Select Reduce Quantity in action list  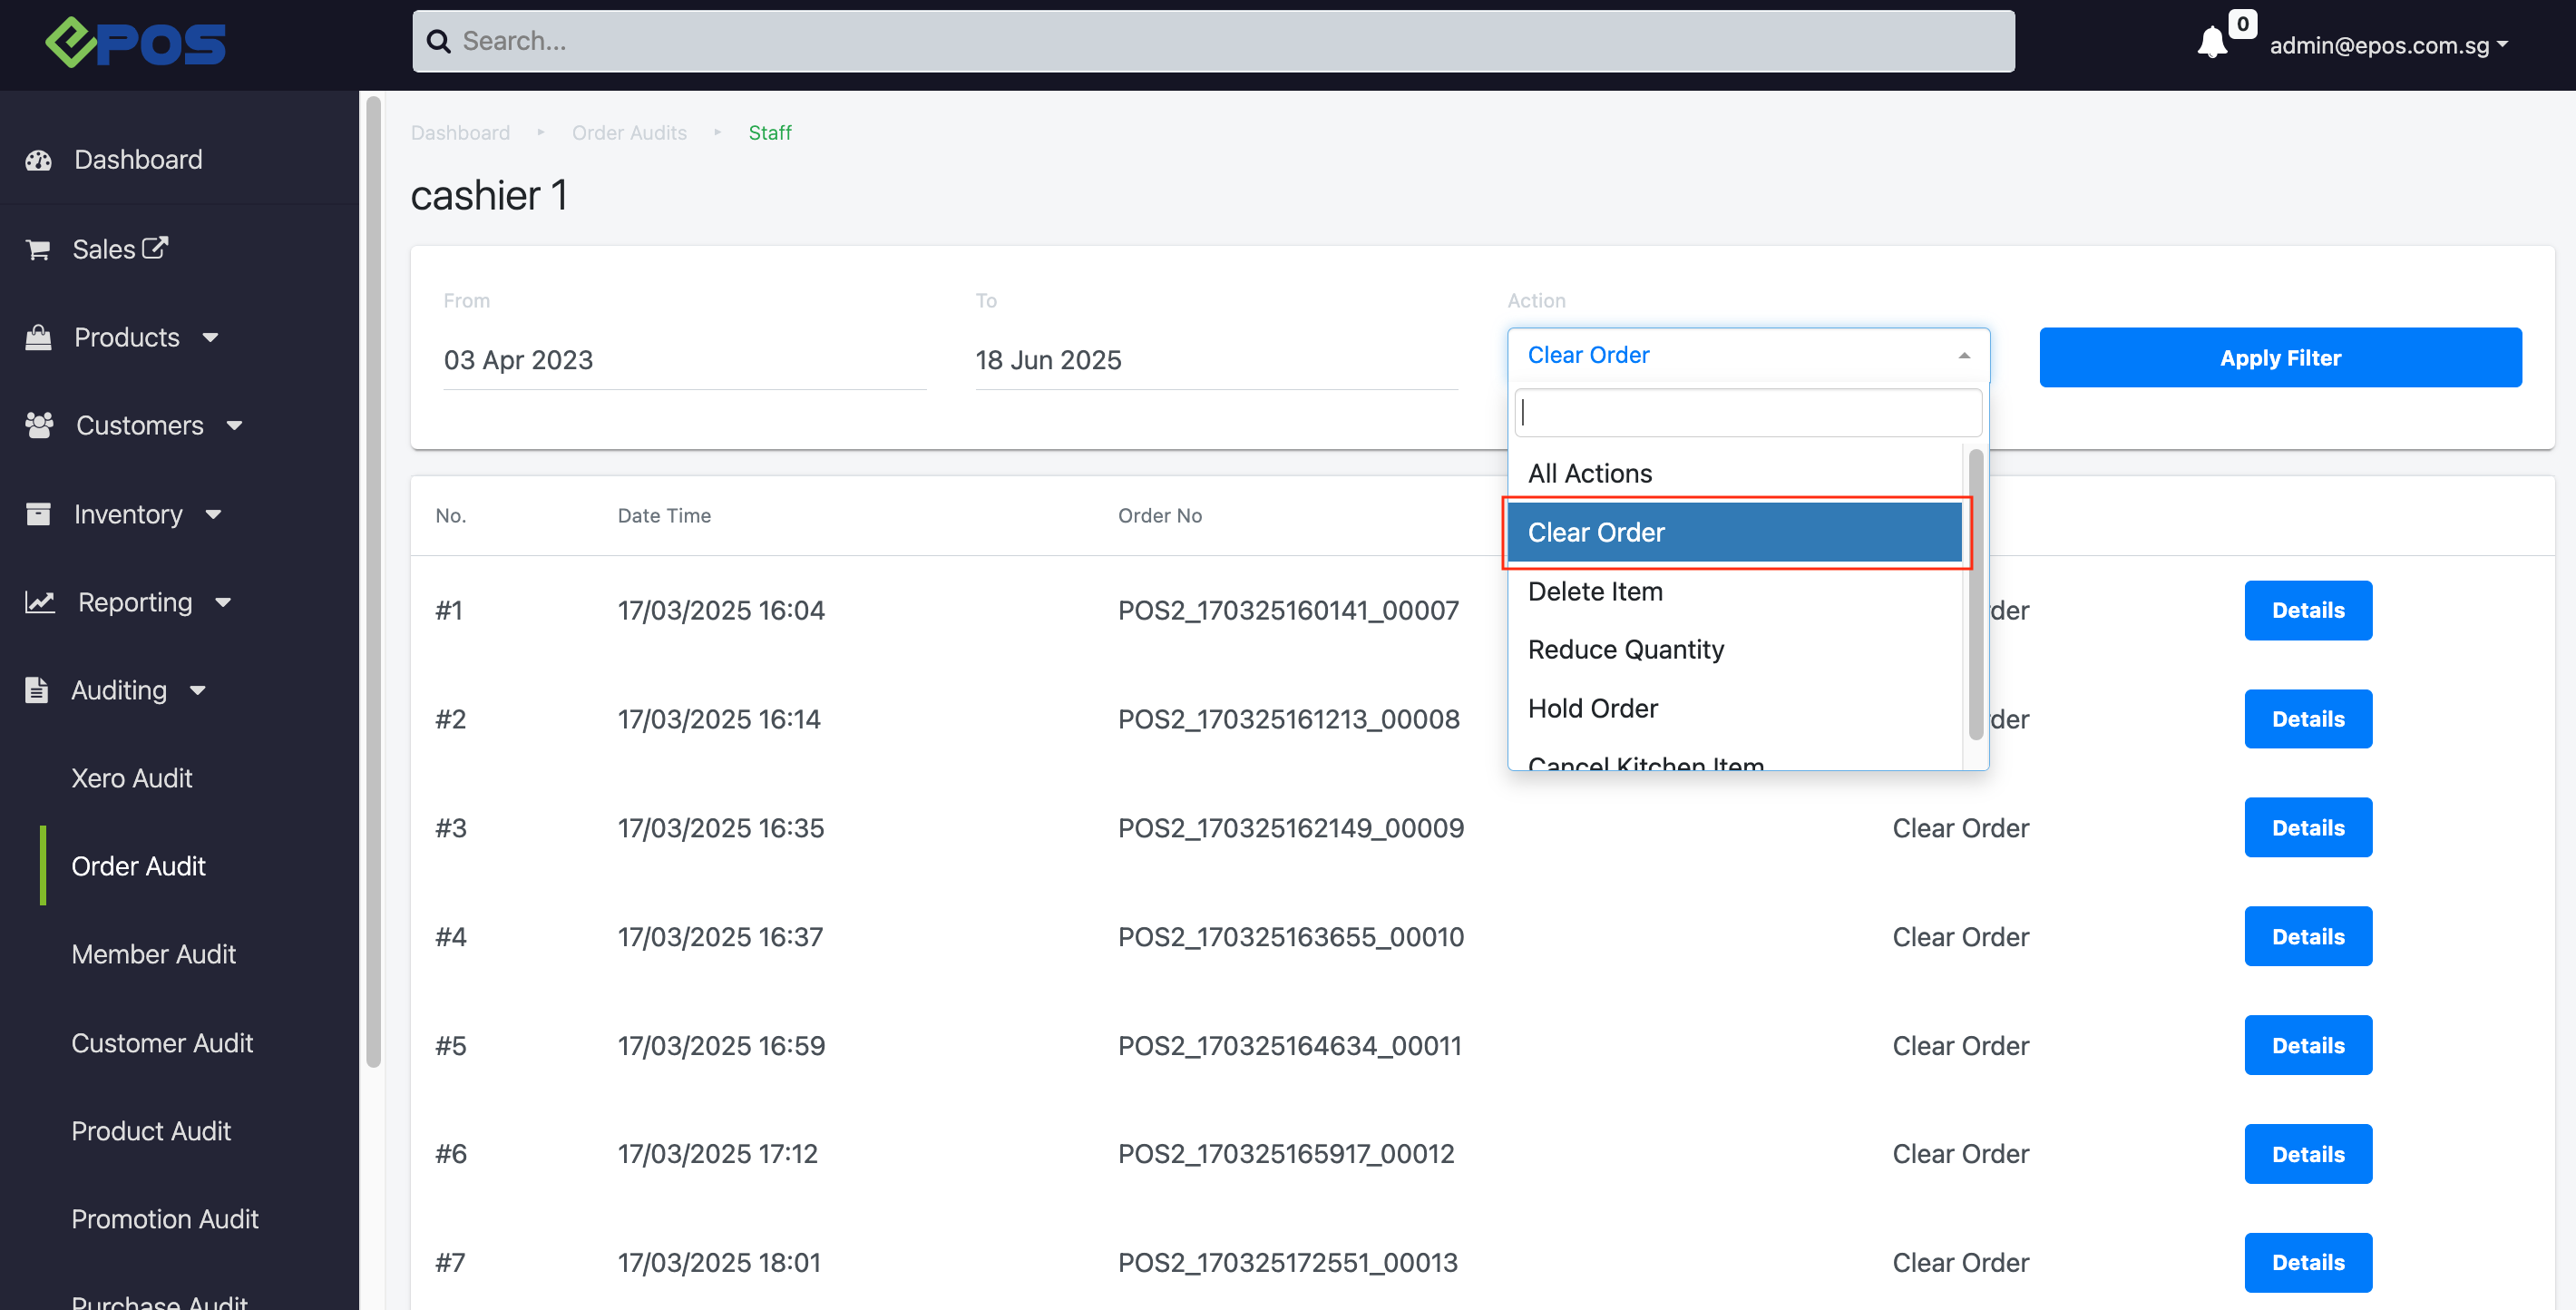(x=1625, y=649)
